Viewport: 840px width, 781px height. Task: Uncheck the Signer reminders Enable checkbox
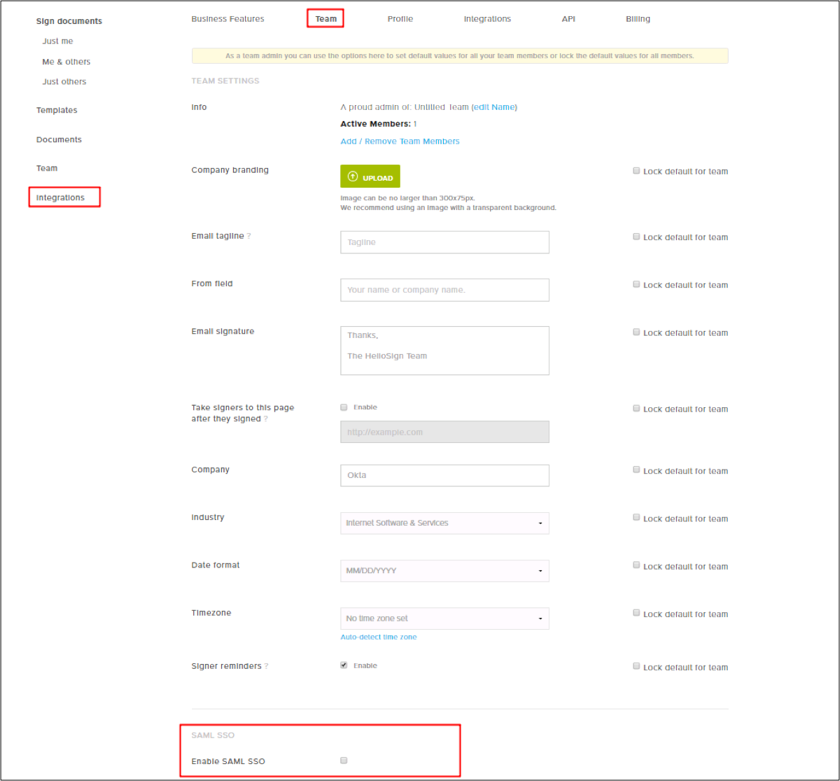pyautogui.click(x=344, y=665)
